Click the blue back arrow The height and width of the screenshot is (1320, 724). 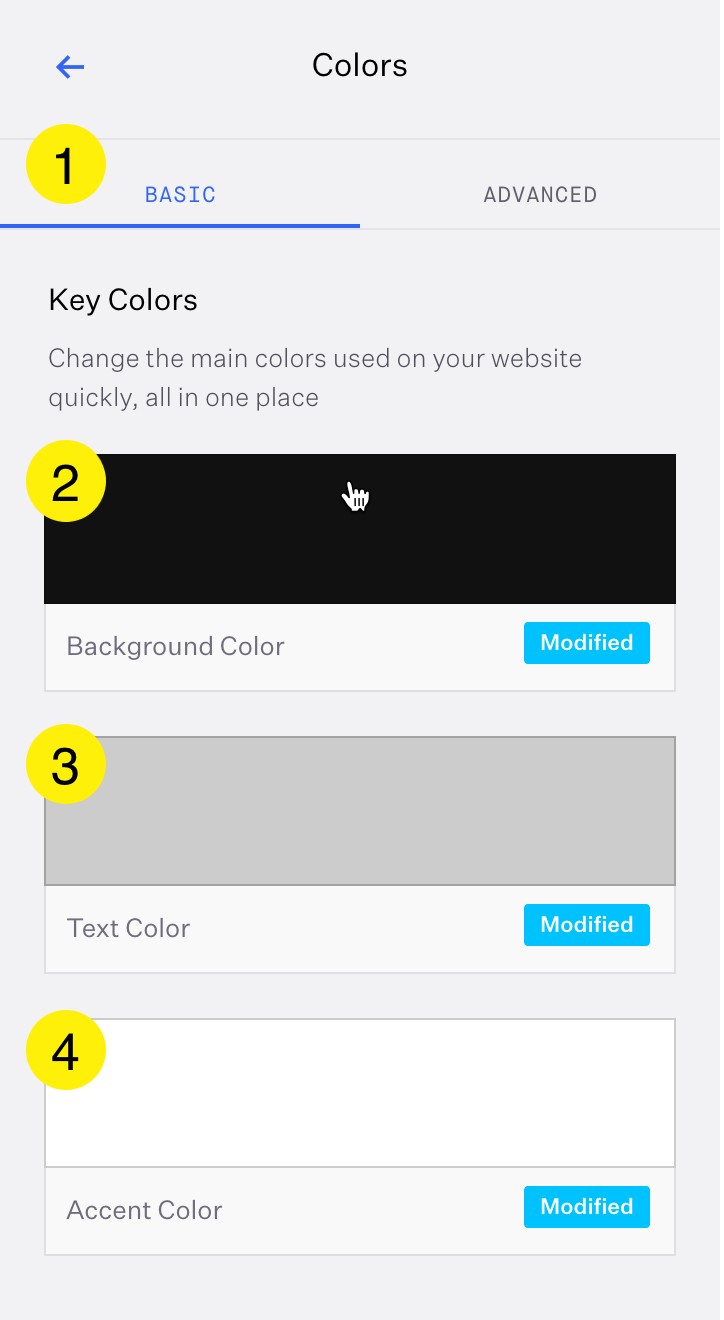click(x=70, y=67)
